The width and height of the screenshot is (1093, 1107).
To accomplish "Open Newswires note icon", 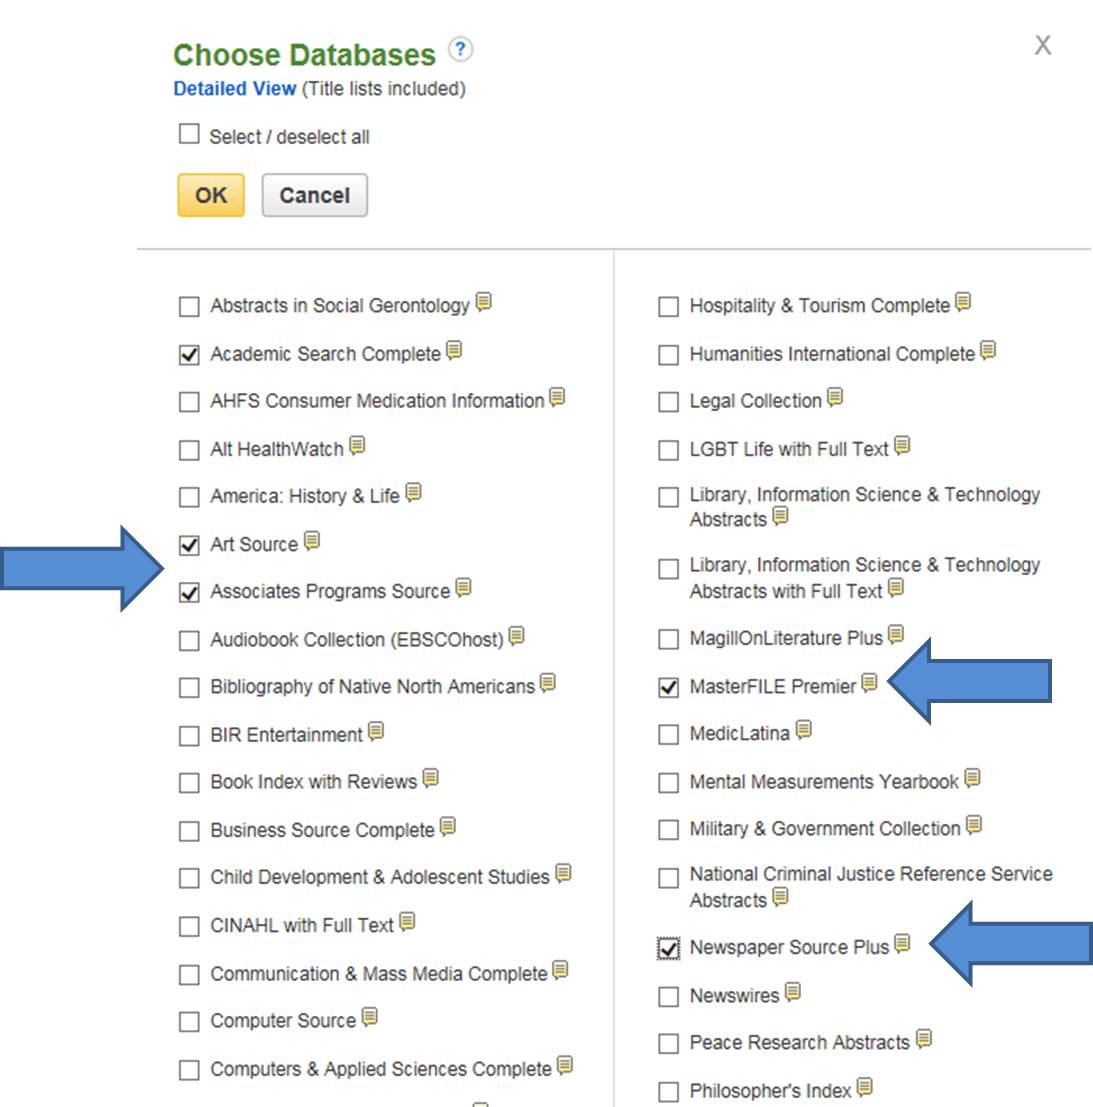I will tap(793, 992).
